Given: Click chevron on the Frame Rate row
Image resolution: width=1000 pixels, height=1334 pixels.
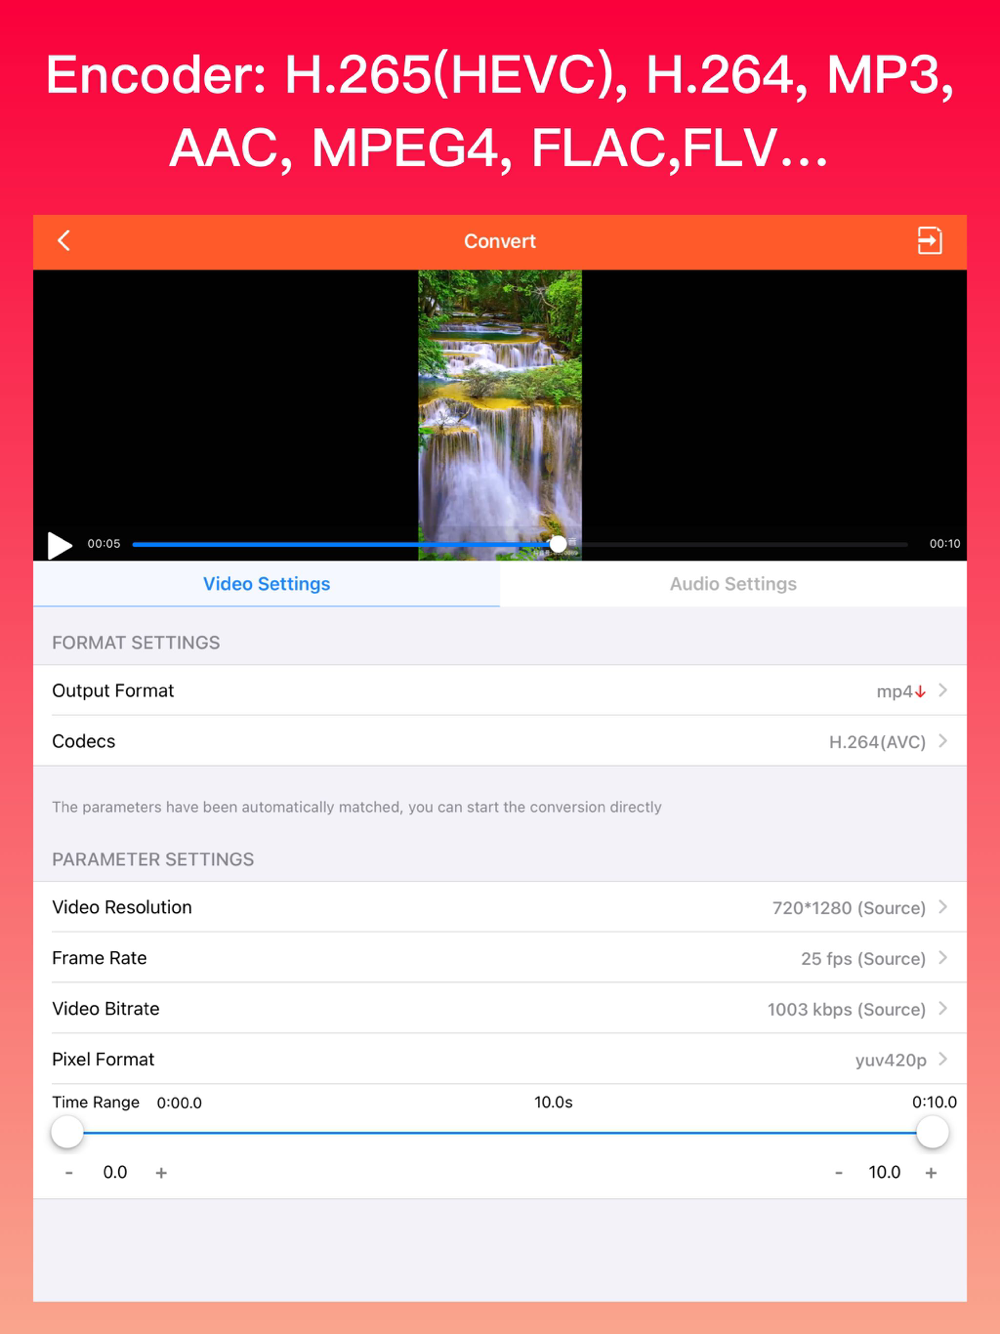Looking at the screenshot, I should (x=943, y=958).
